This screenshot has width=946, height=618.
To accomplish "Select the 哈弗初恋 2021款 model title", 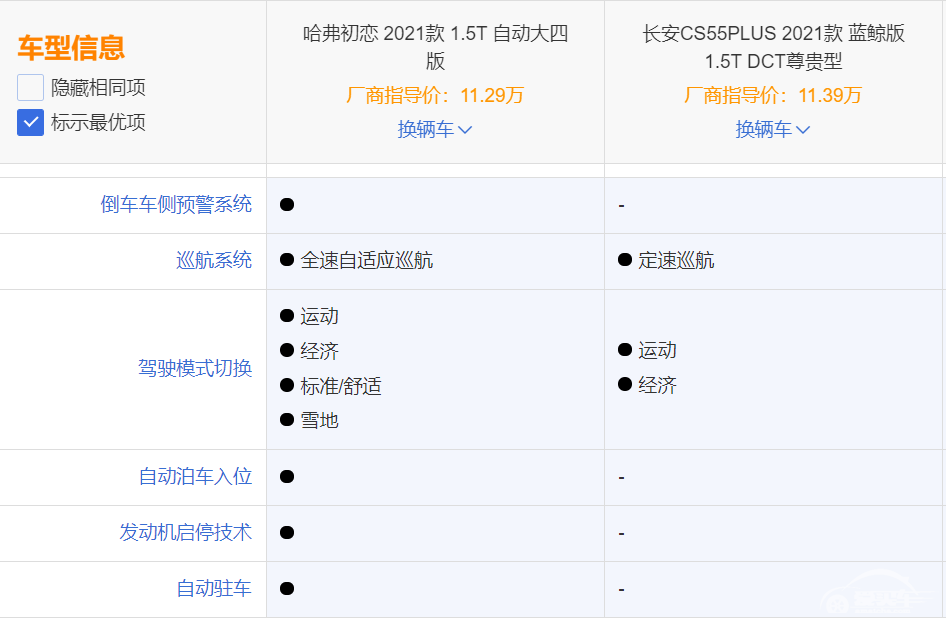I will click(435, 47).
